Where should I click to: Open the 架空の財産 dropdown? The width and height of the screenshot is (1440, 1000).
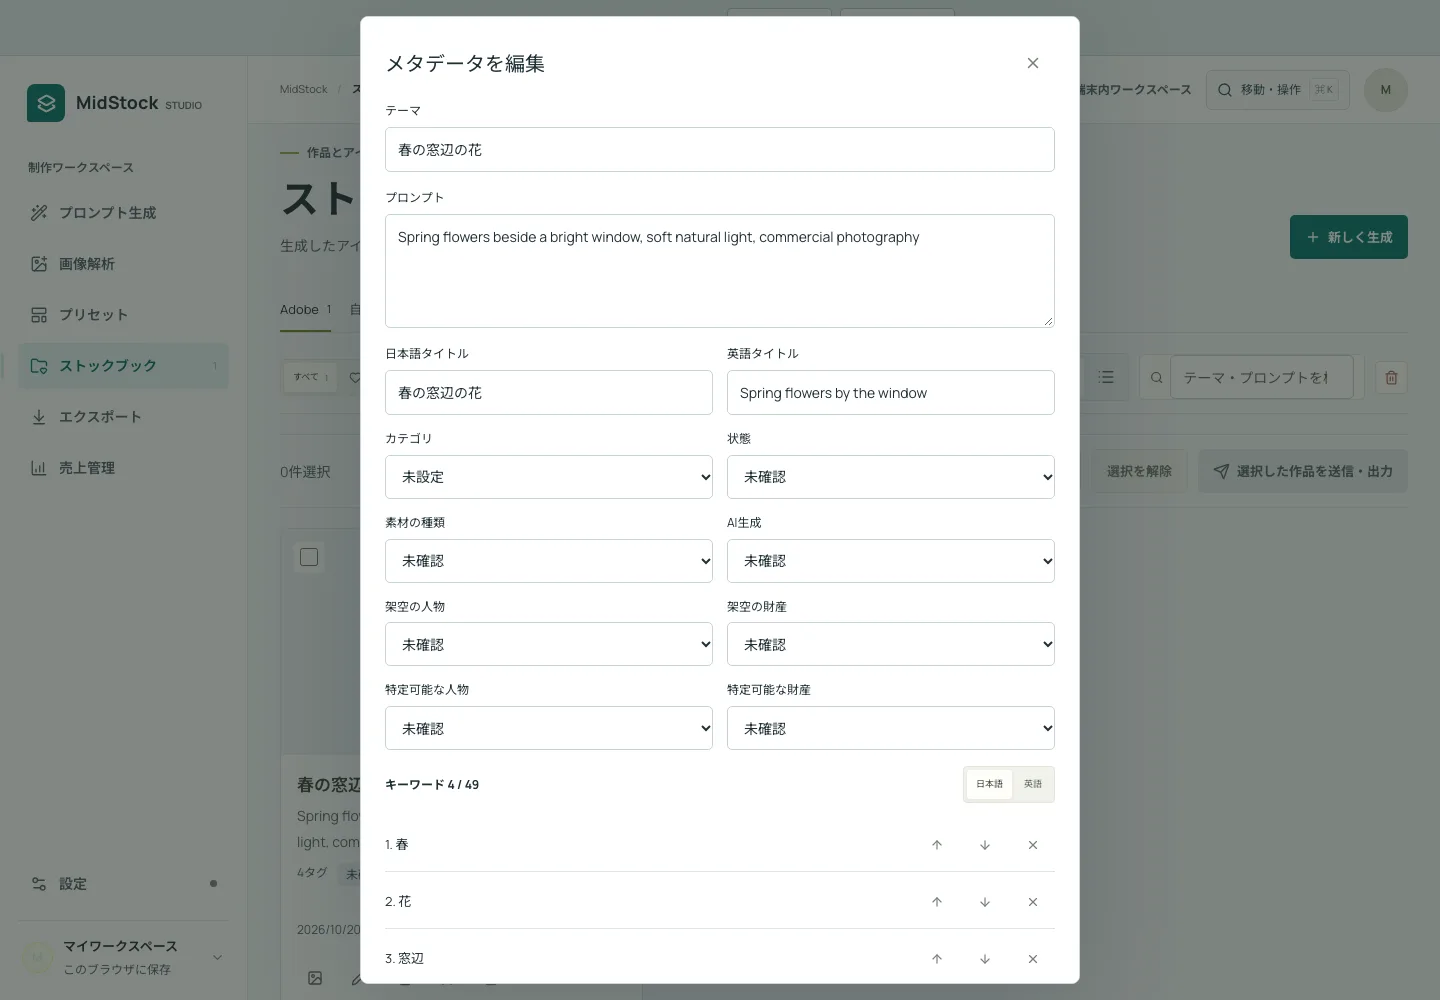pyautogui.click(x=891, y=644)
